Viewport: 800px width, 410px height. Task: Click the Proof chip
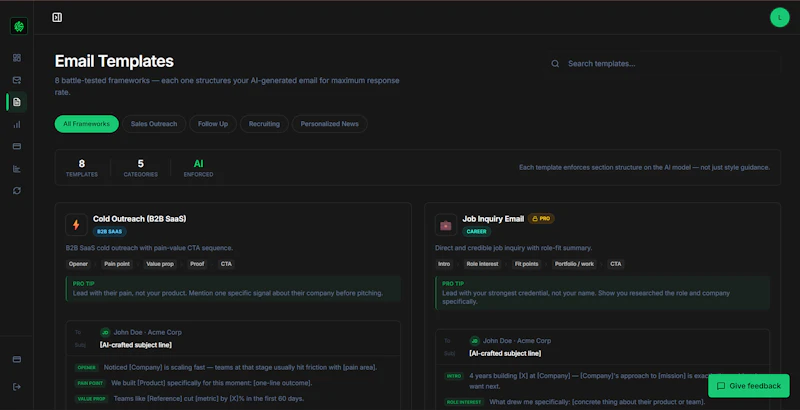point(197,264)
